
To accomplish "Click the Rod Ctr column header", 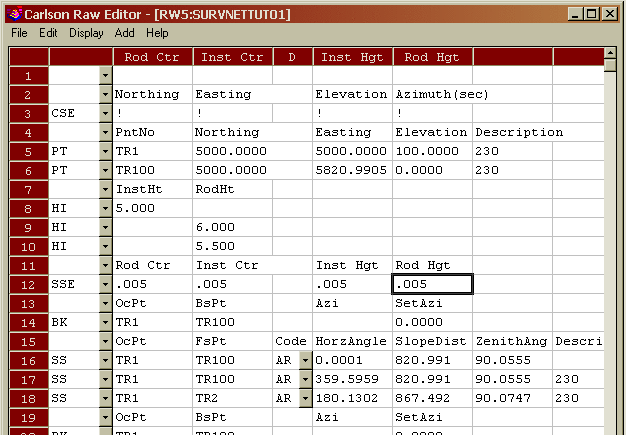I will (153, 57).
